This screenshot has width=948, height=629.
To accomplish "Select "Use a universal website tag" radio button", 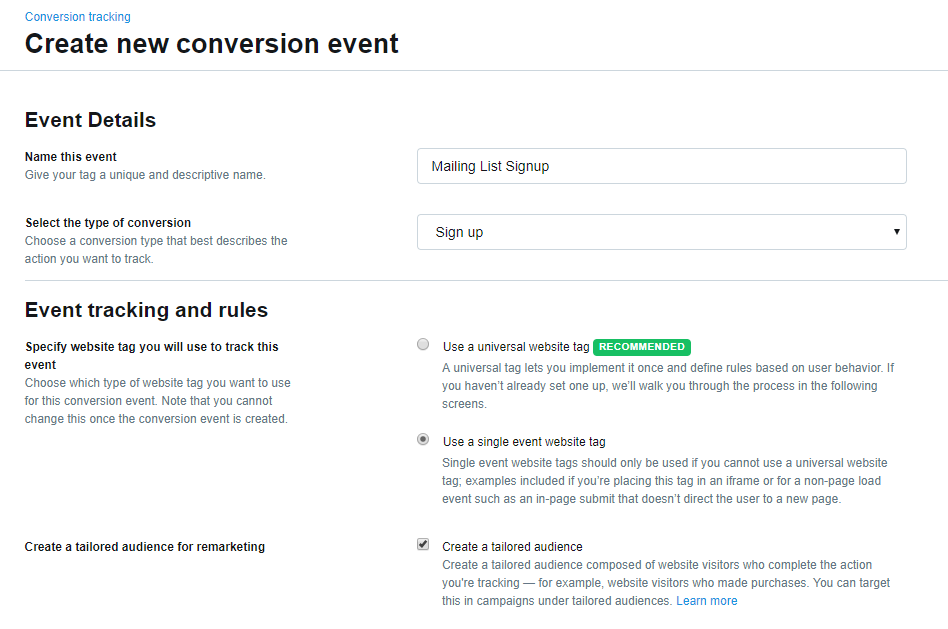I will (422, 343).
